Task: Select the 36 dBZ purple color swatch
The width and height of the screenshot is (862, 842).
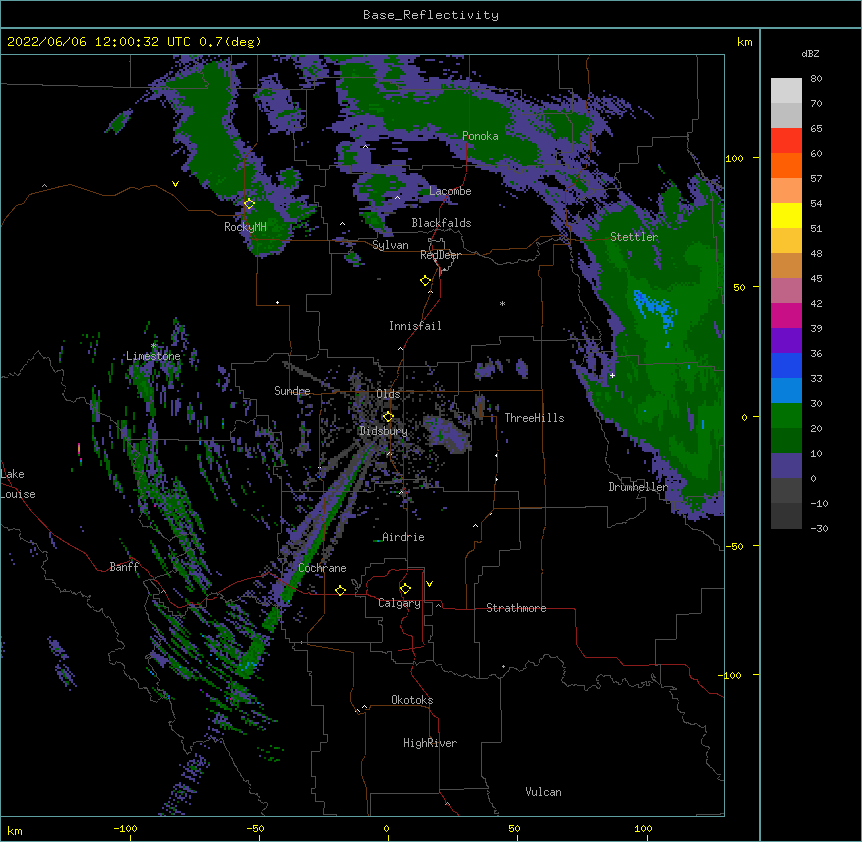Action: 786,340
